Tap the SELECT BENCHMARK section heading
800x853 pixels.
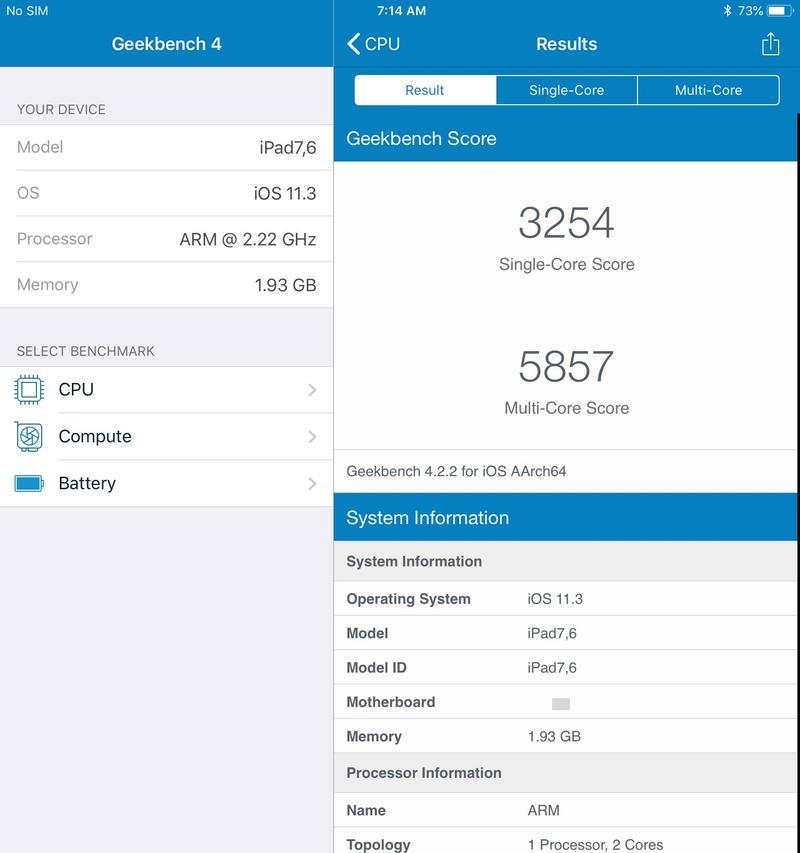tap(86, 351)
